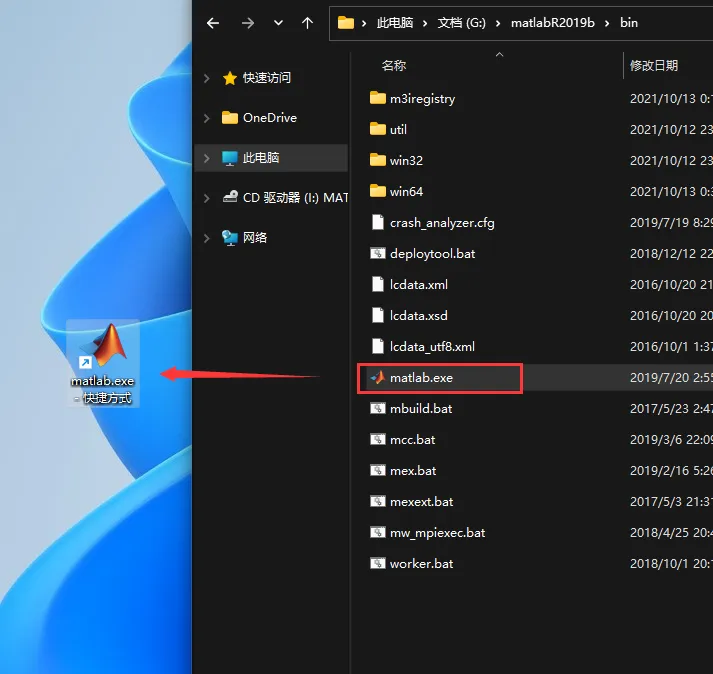Screen dimensions: 713x674
Task: Click the matlab.exe icon in file list
Action: point(377,377)
